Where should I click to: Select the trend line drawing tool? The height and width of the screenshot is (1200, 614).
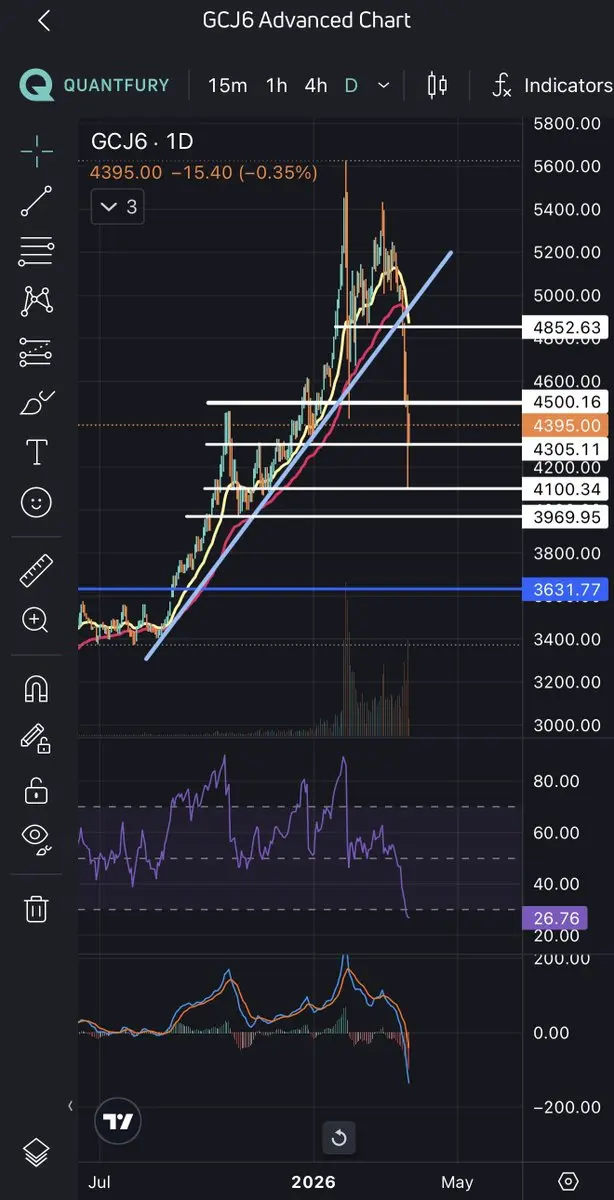[36, 201]
